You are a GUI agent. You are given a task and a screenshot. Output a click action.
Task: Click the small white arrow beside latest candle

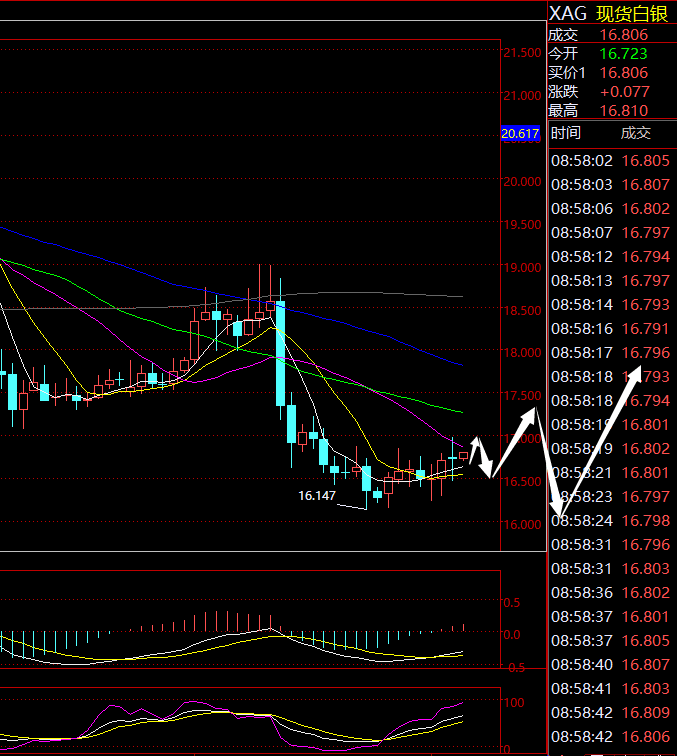481,455
